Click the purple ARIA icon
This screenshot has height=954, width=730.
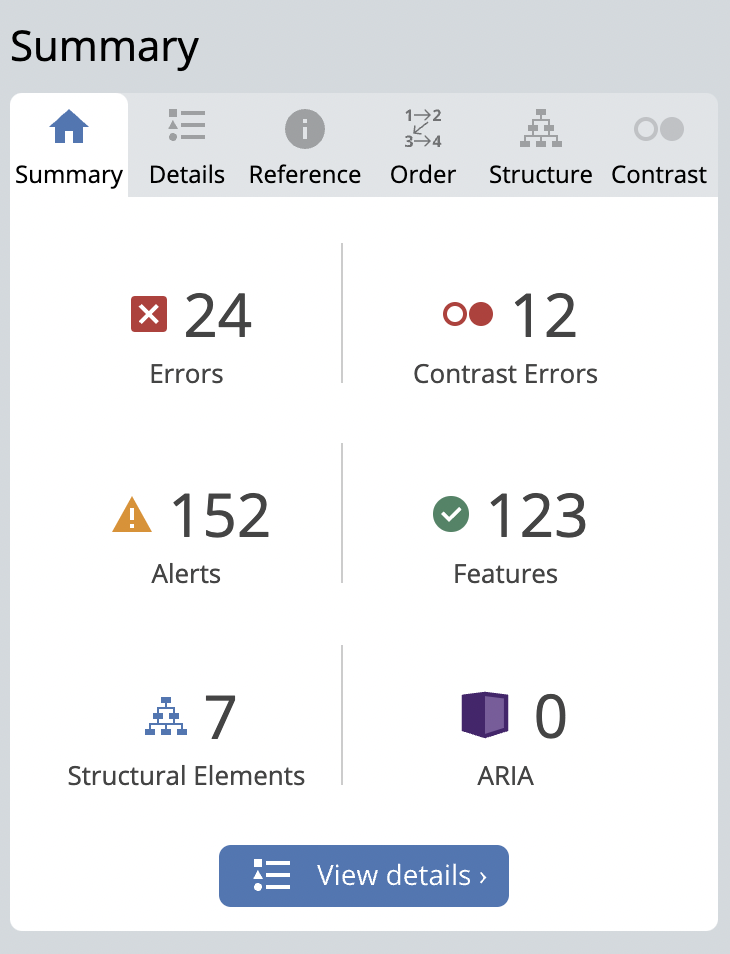(485, 715)
